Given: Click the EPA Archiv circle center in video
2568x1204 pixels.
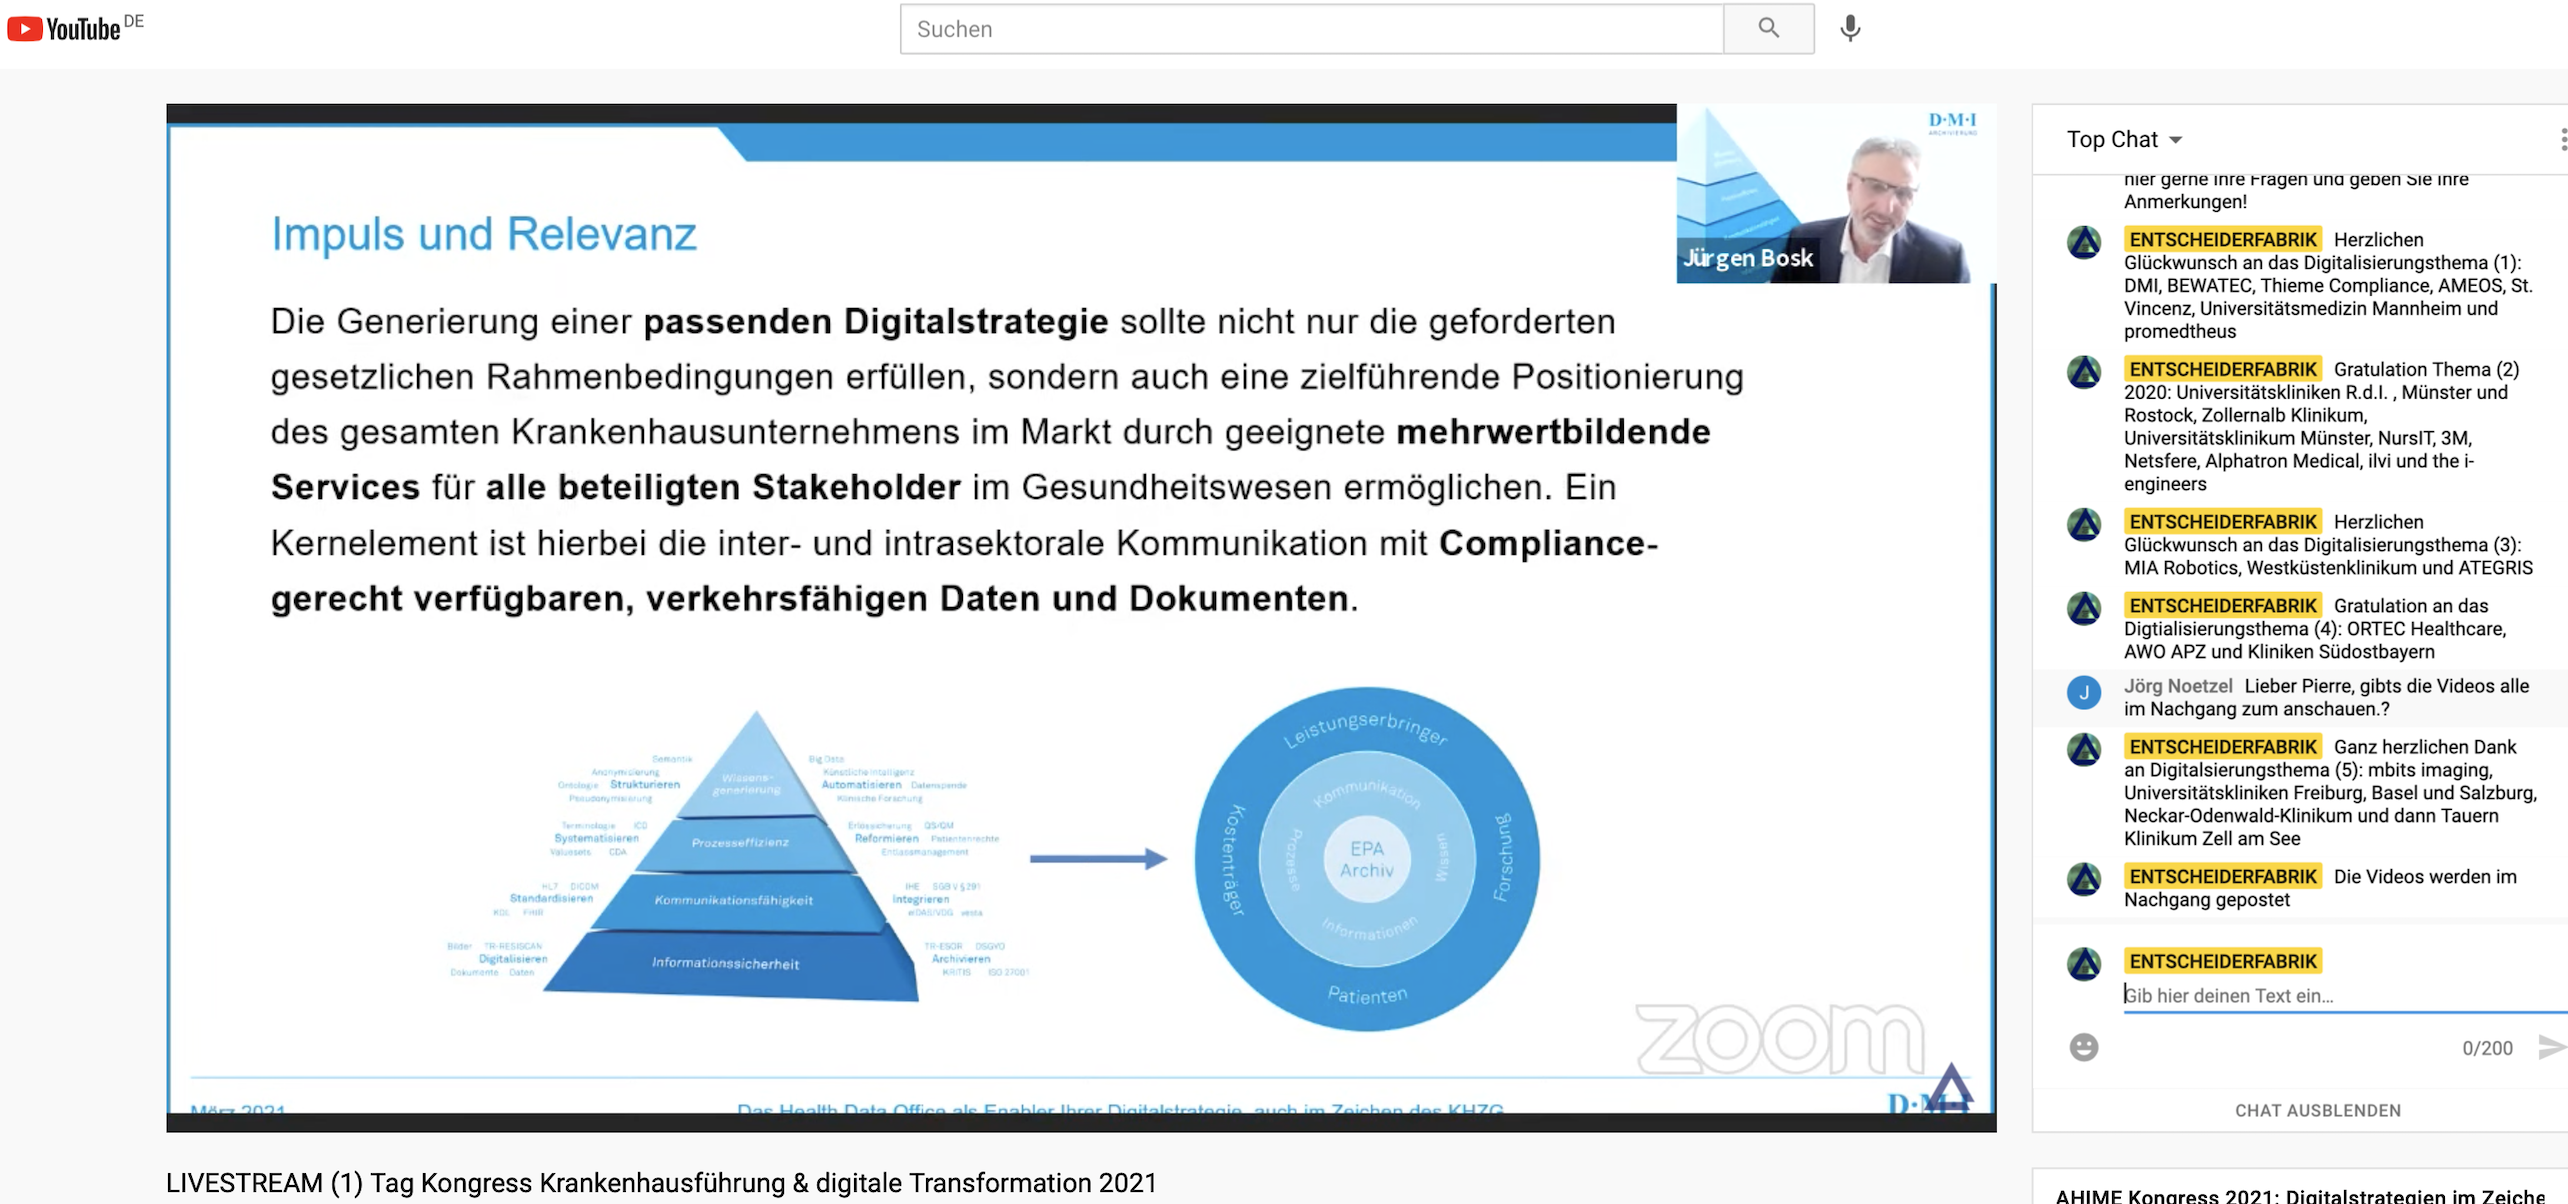Looking at the screenshot, I should click(1367, 859).
